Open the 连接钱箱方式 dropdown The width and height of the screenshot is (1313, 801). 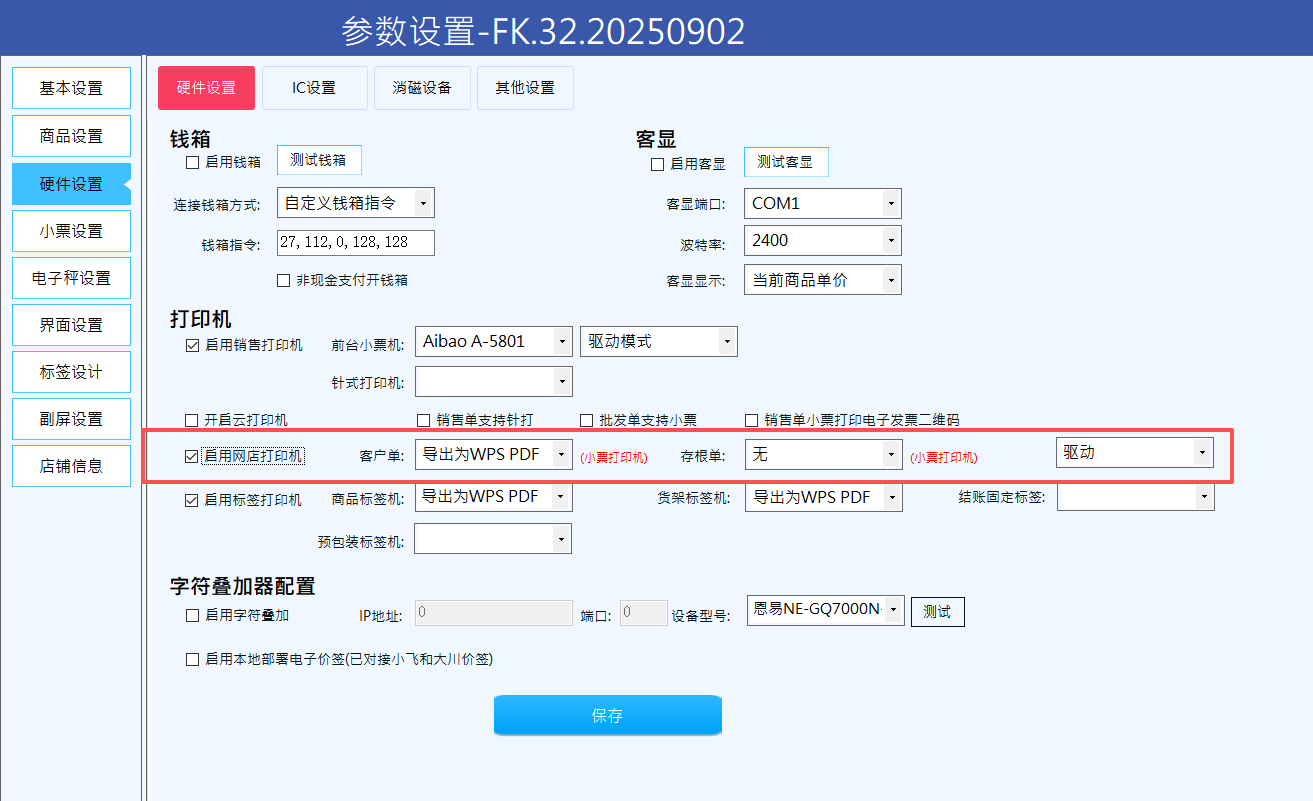coord(355,203)
